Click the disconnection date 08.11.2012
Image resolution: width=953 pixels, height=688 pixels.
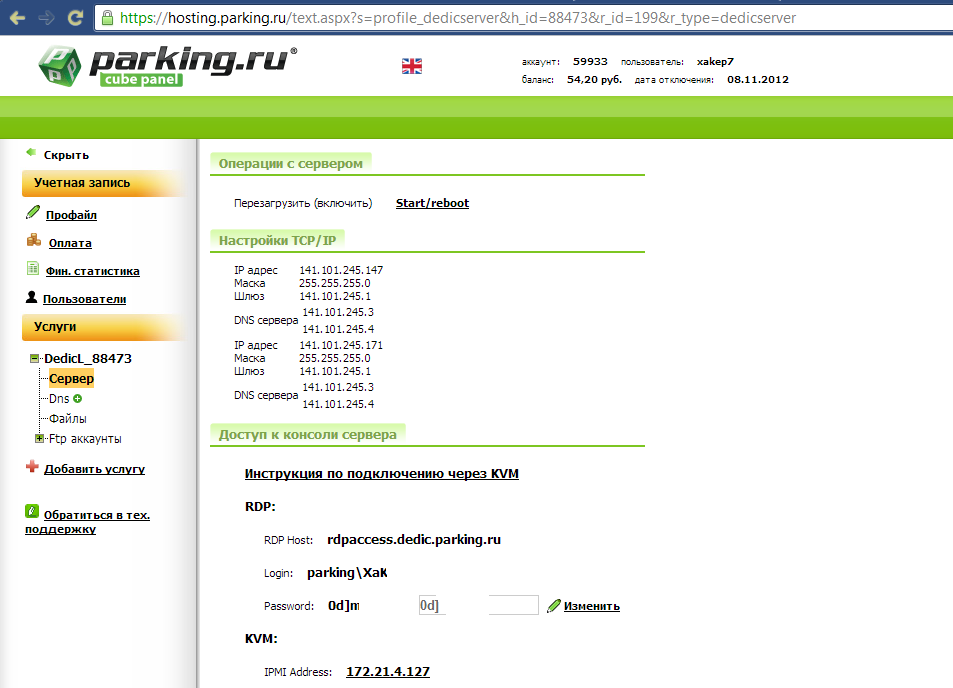point(758,80)
